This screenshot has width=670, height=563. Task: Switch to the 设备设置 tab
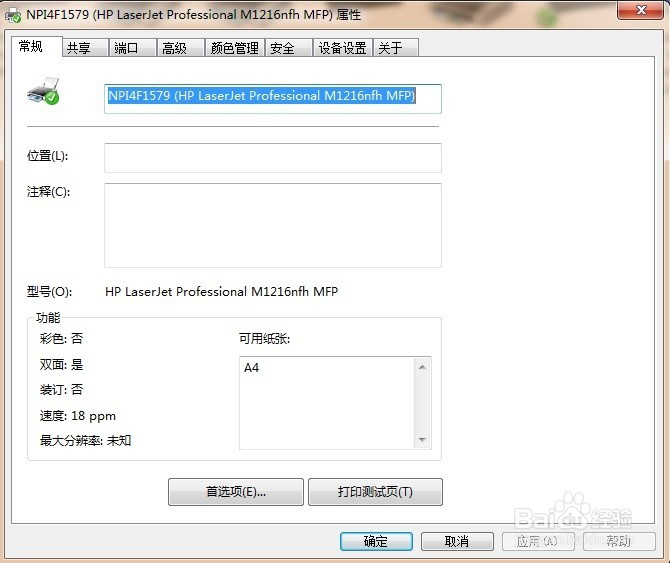343,48
